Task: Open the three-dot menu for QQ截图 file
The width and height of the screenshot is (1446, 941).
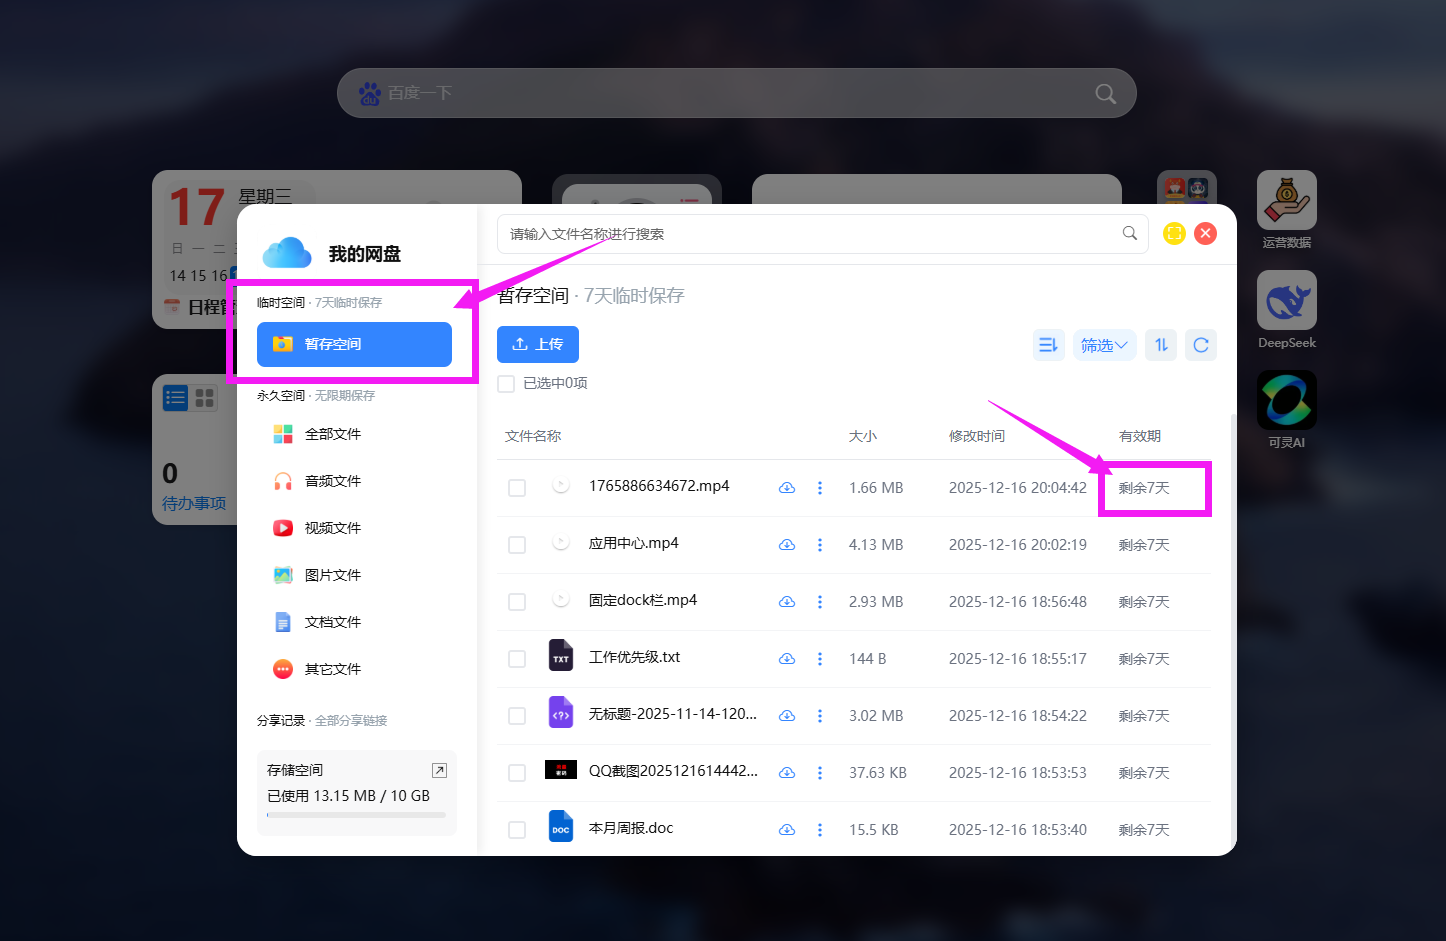Action: [x=820, y=773]
